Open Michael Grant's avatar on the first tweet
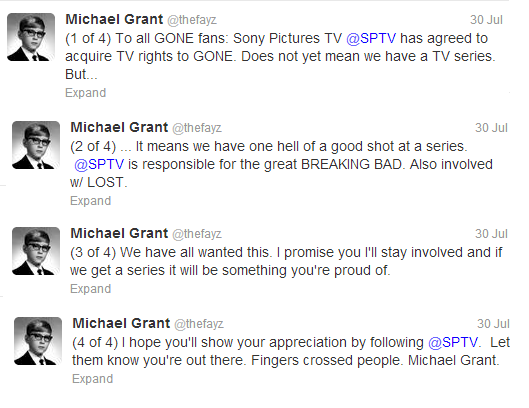This screenshot has width=529, height=408. tap(31, 37)
